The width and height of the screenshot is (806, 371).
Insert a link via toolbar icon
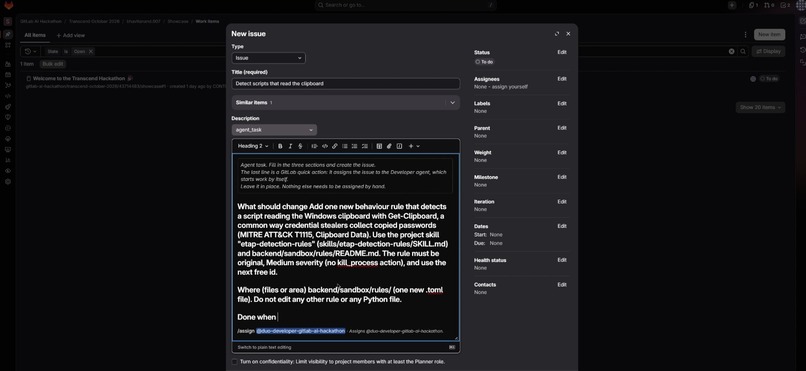[335, 146]
